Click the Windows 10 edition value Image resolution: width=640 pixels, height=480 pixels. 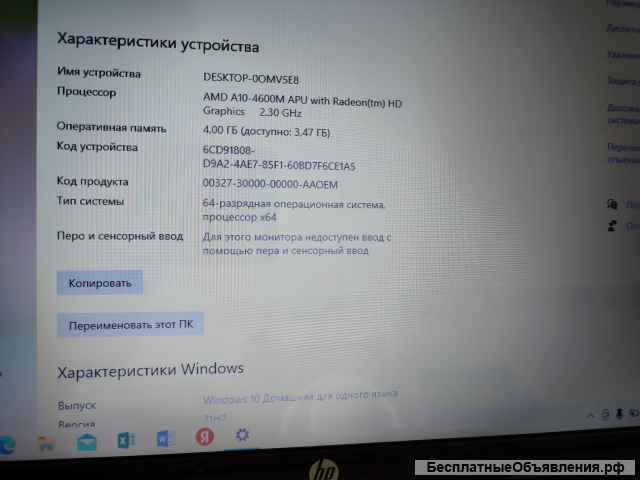coord(300,397)
